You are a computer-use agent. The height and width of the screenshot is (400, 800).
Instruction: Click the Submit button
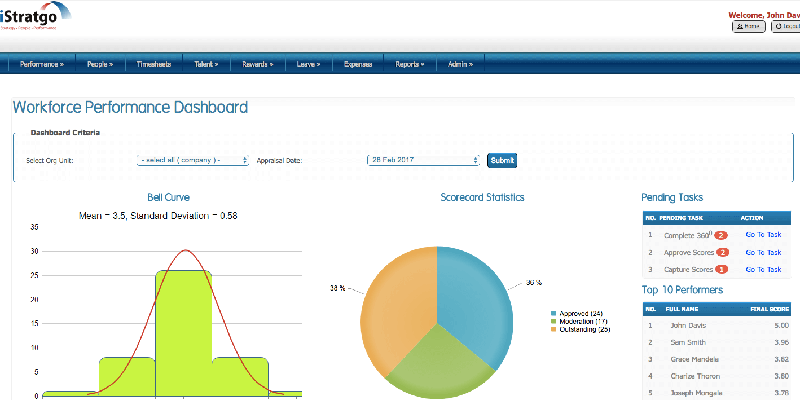tap(502, 160)
